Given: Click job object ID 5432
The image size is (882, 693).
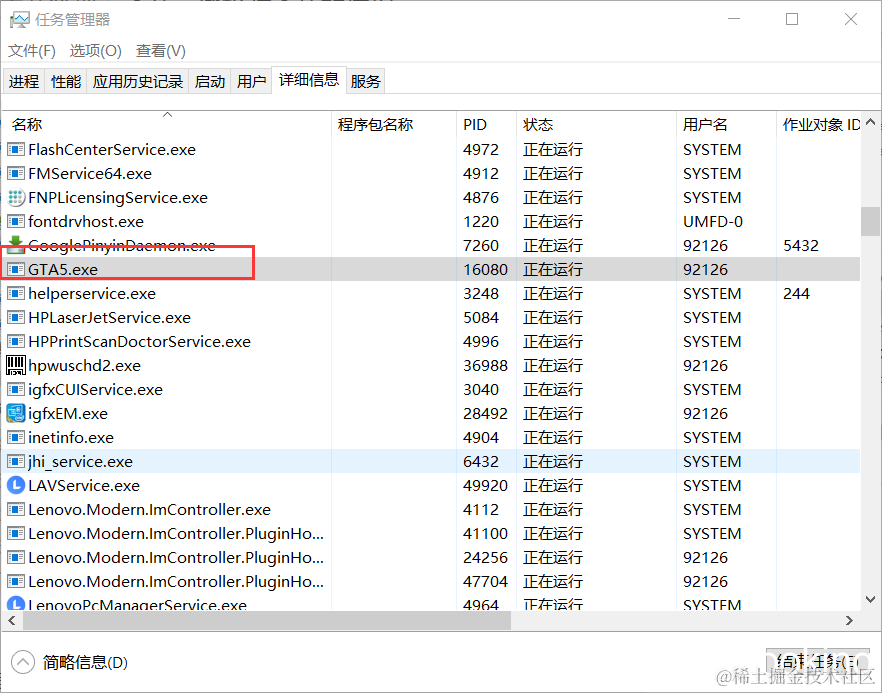Looking at the screenshot, I should [x=801, y=246].
